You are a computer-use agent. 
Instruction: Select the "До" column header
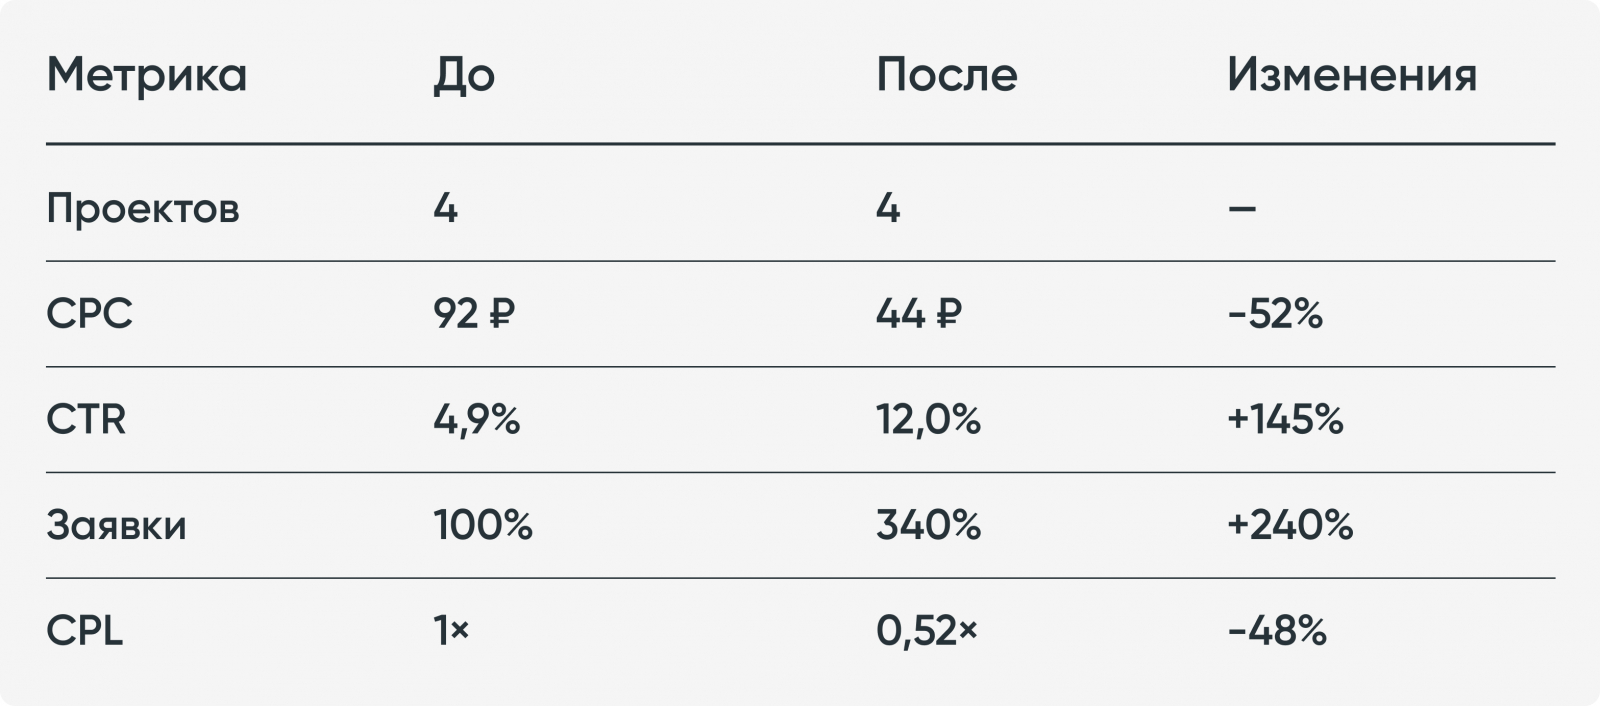tap(464, 77)
